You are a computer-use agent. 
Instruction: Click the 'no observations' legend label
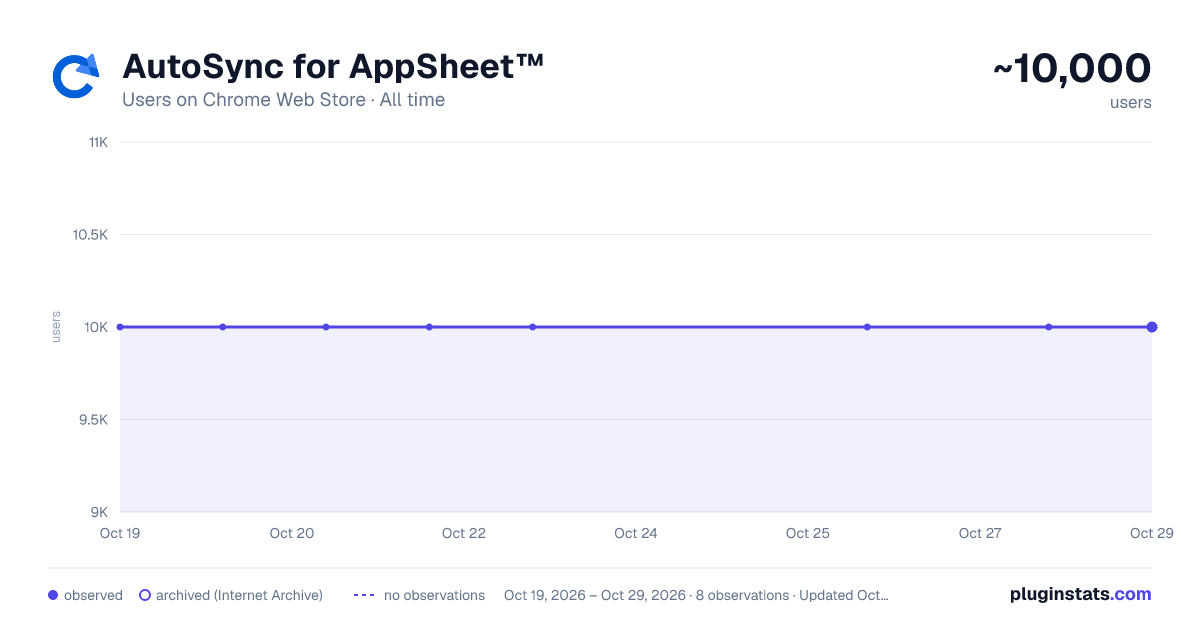point(434,595)
